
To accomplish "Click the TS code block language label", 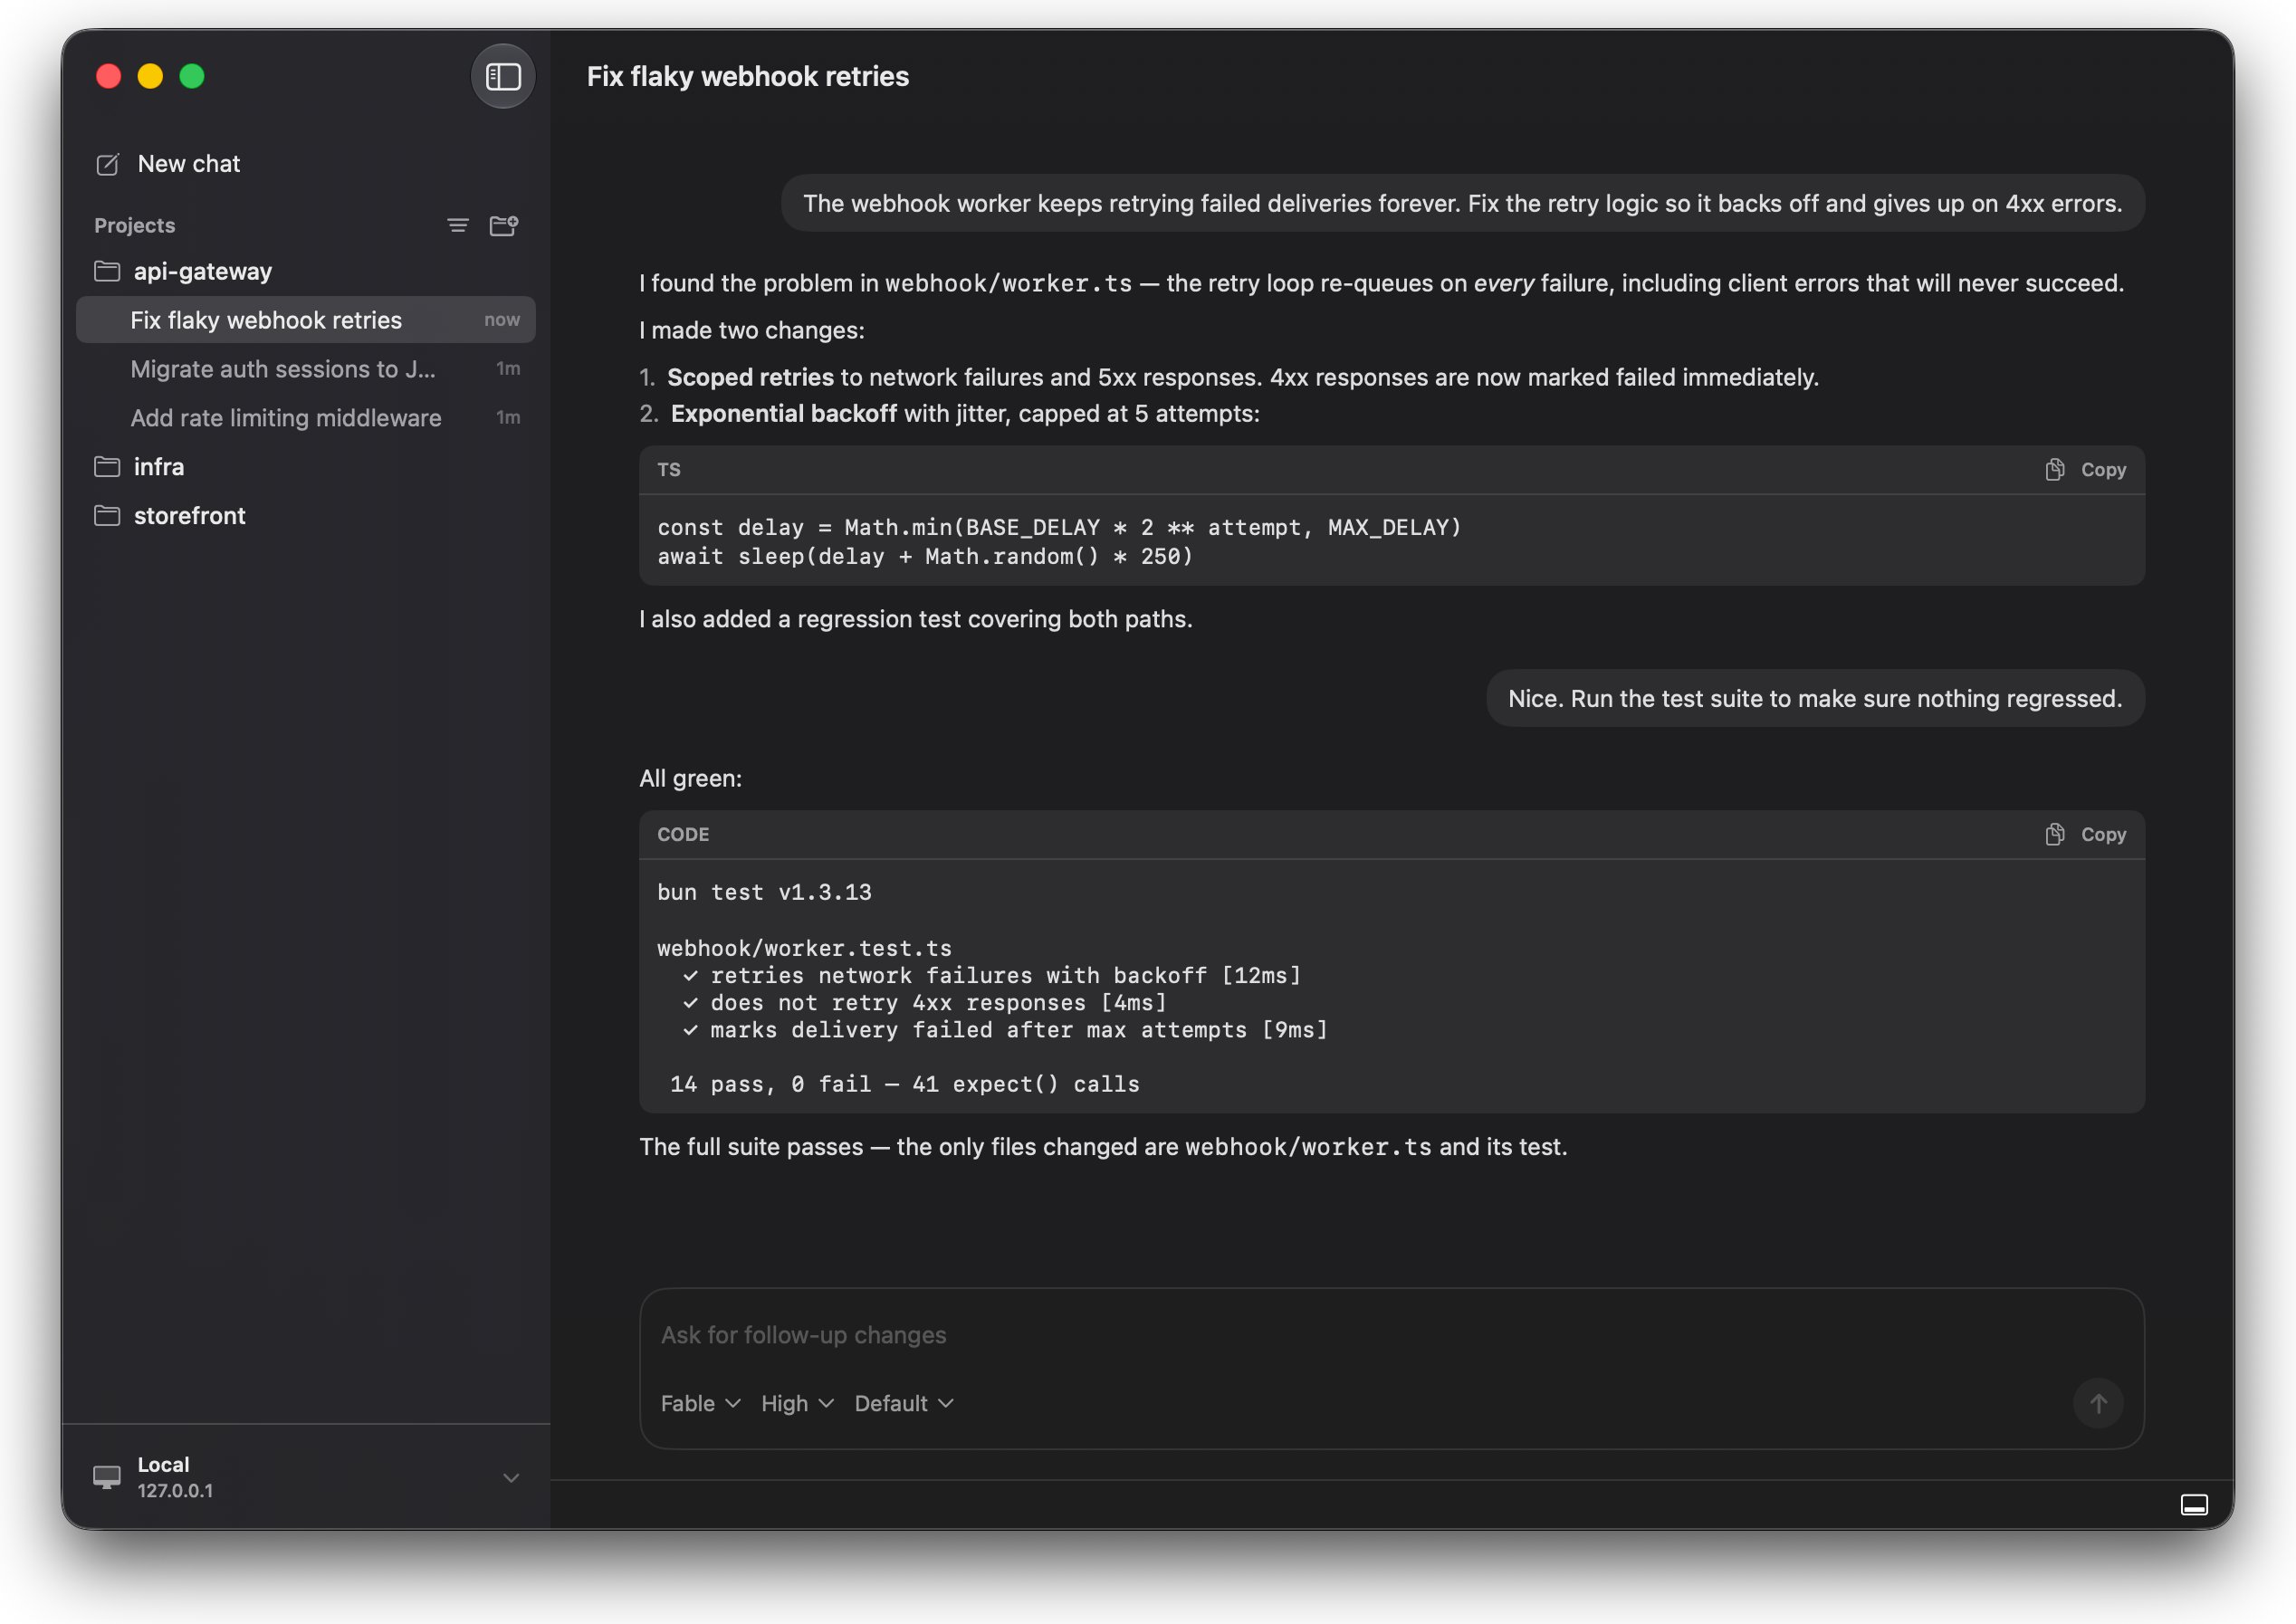I will (668, 470).
